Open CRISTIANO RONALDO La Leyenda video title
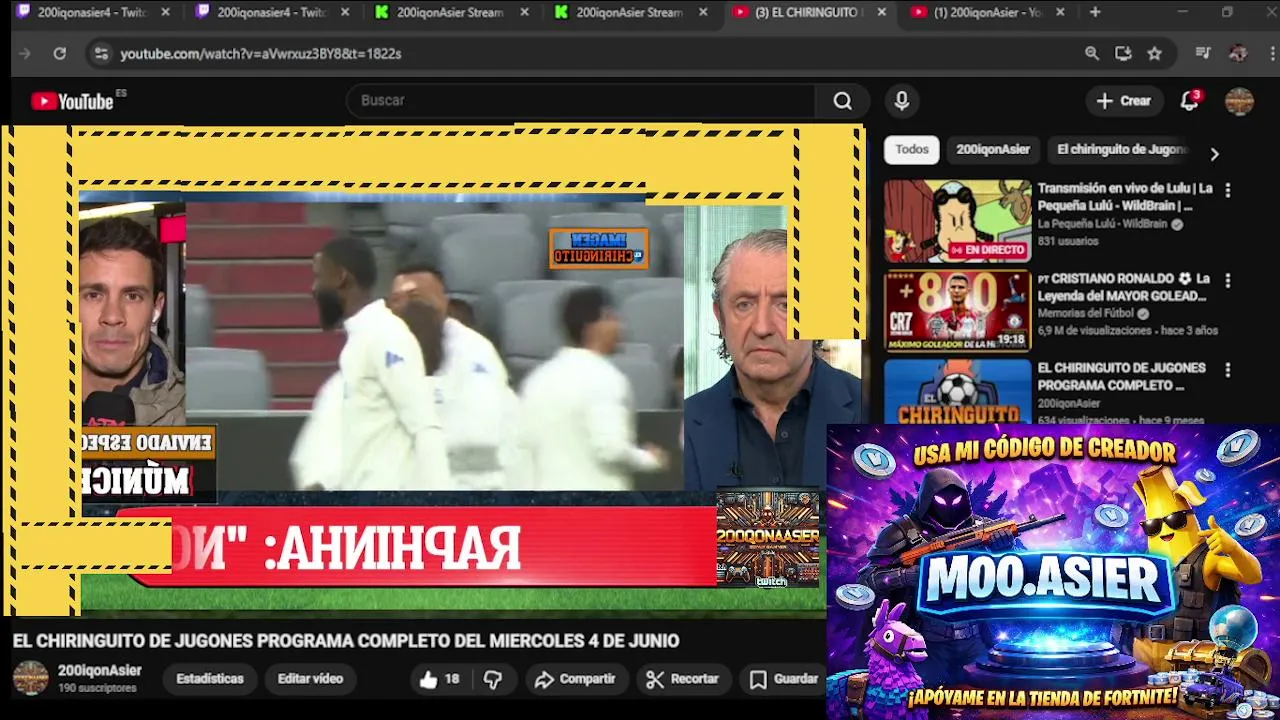 1124,287
